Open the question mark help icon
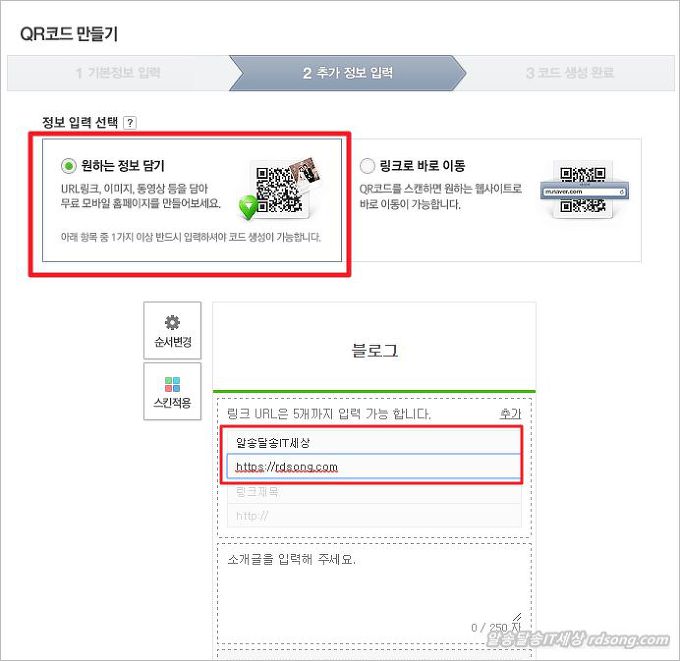This screenshot has height=661, width=680. click(x=130, y=123)
